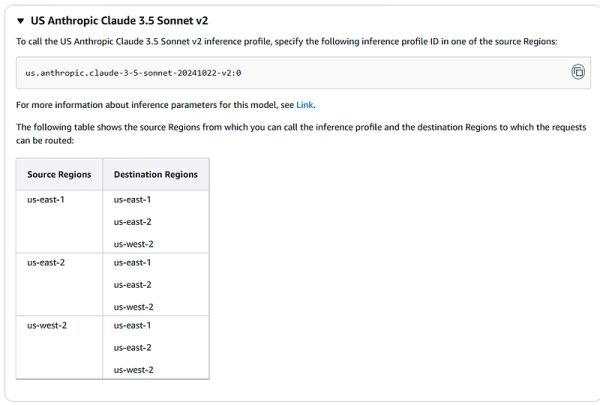Select us-east-2 destination for source us-west-2
Viewport: 600px width, 405px height.
[x=133, y=347]
